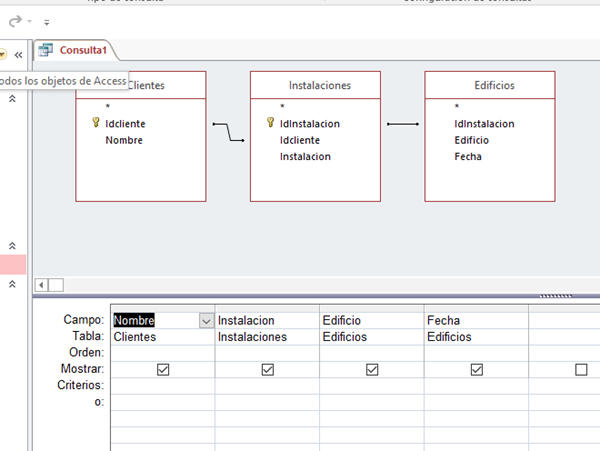Collapse the navigation pane with double chevron

coord(18,54)
